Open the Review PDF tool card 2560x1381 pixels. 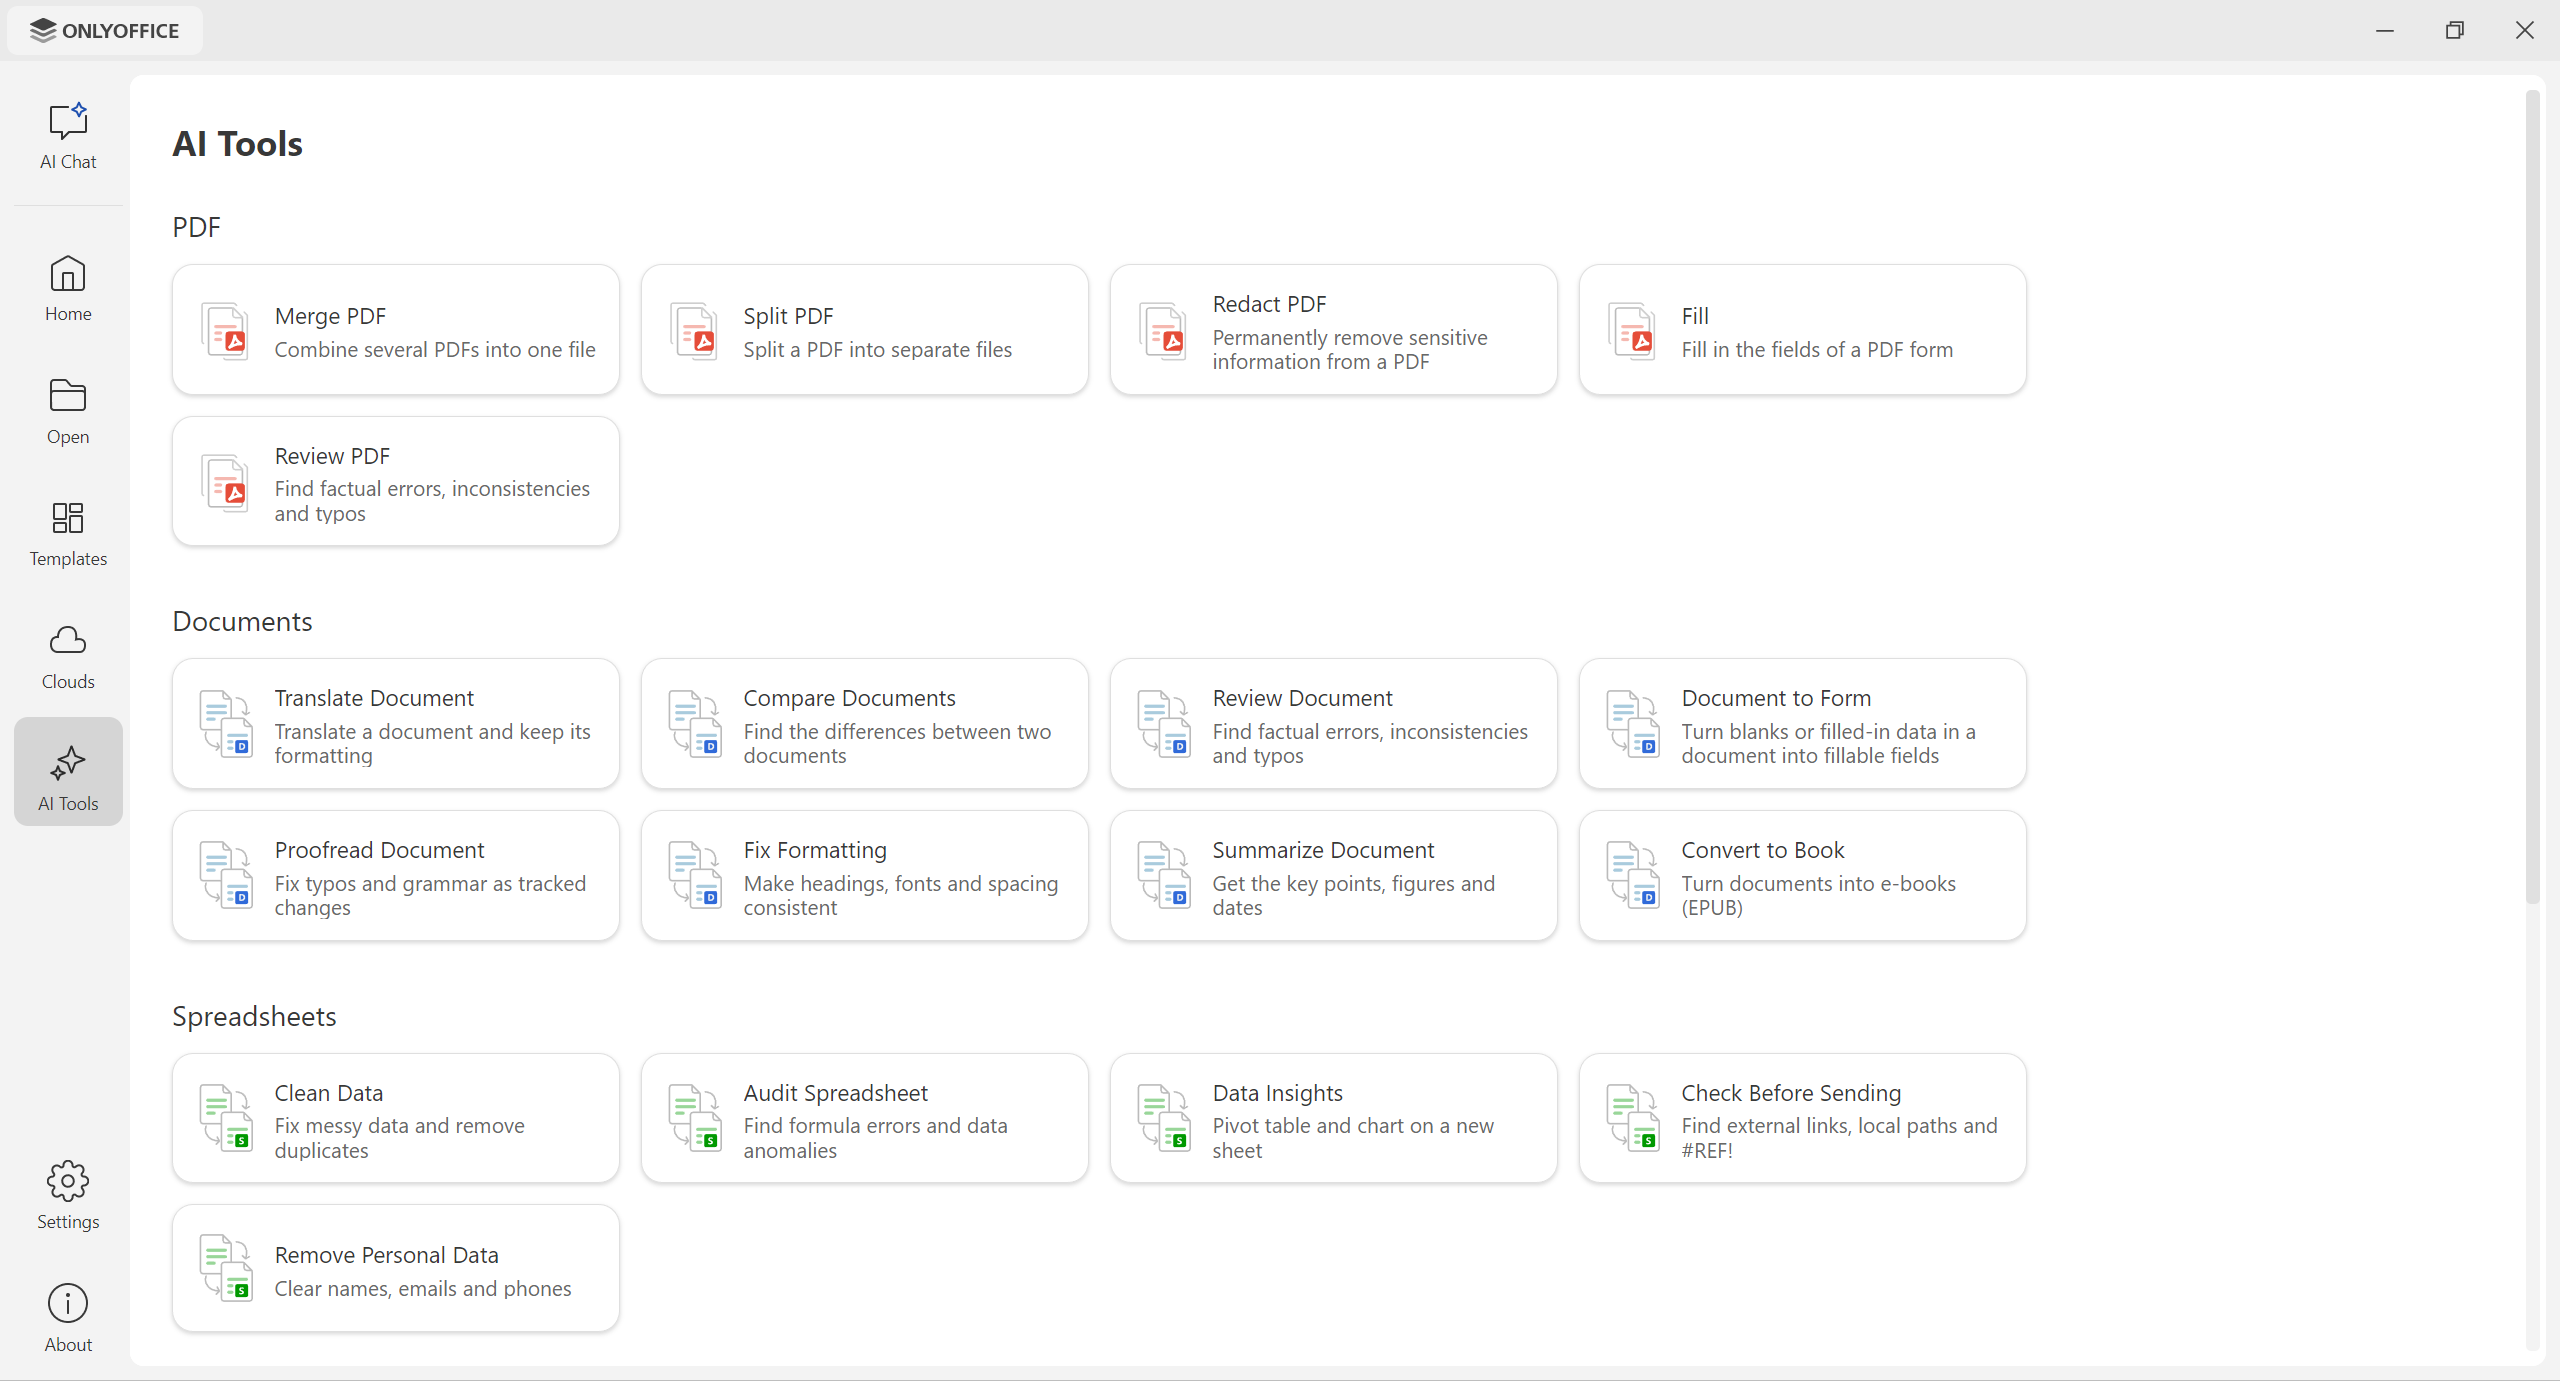396,482
